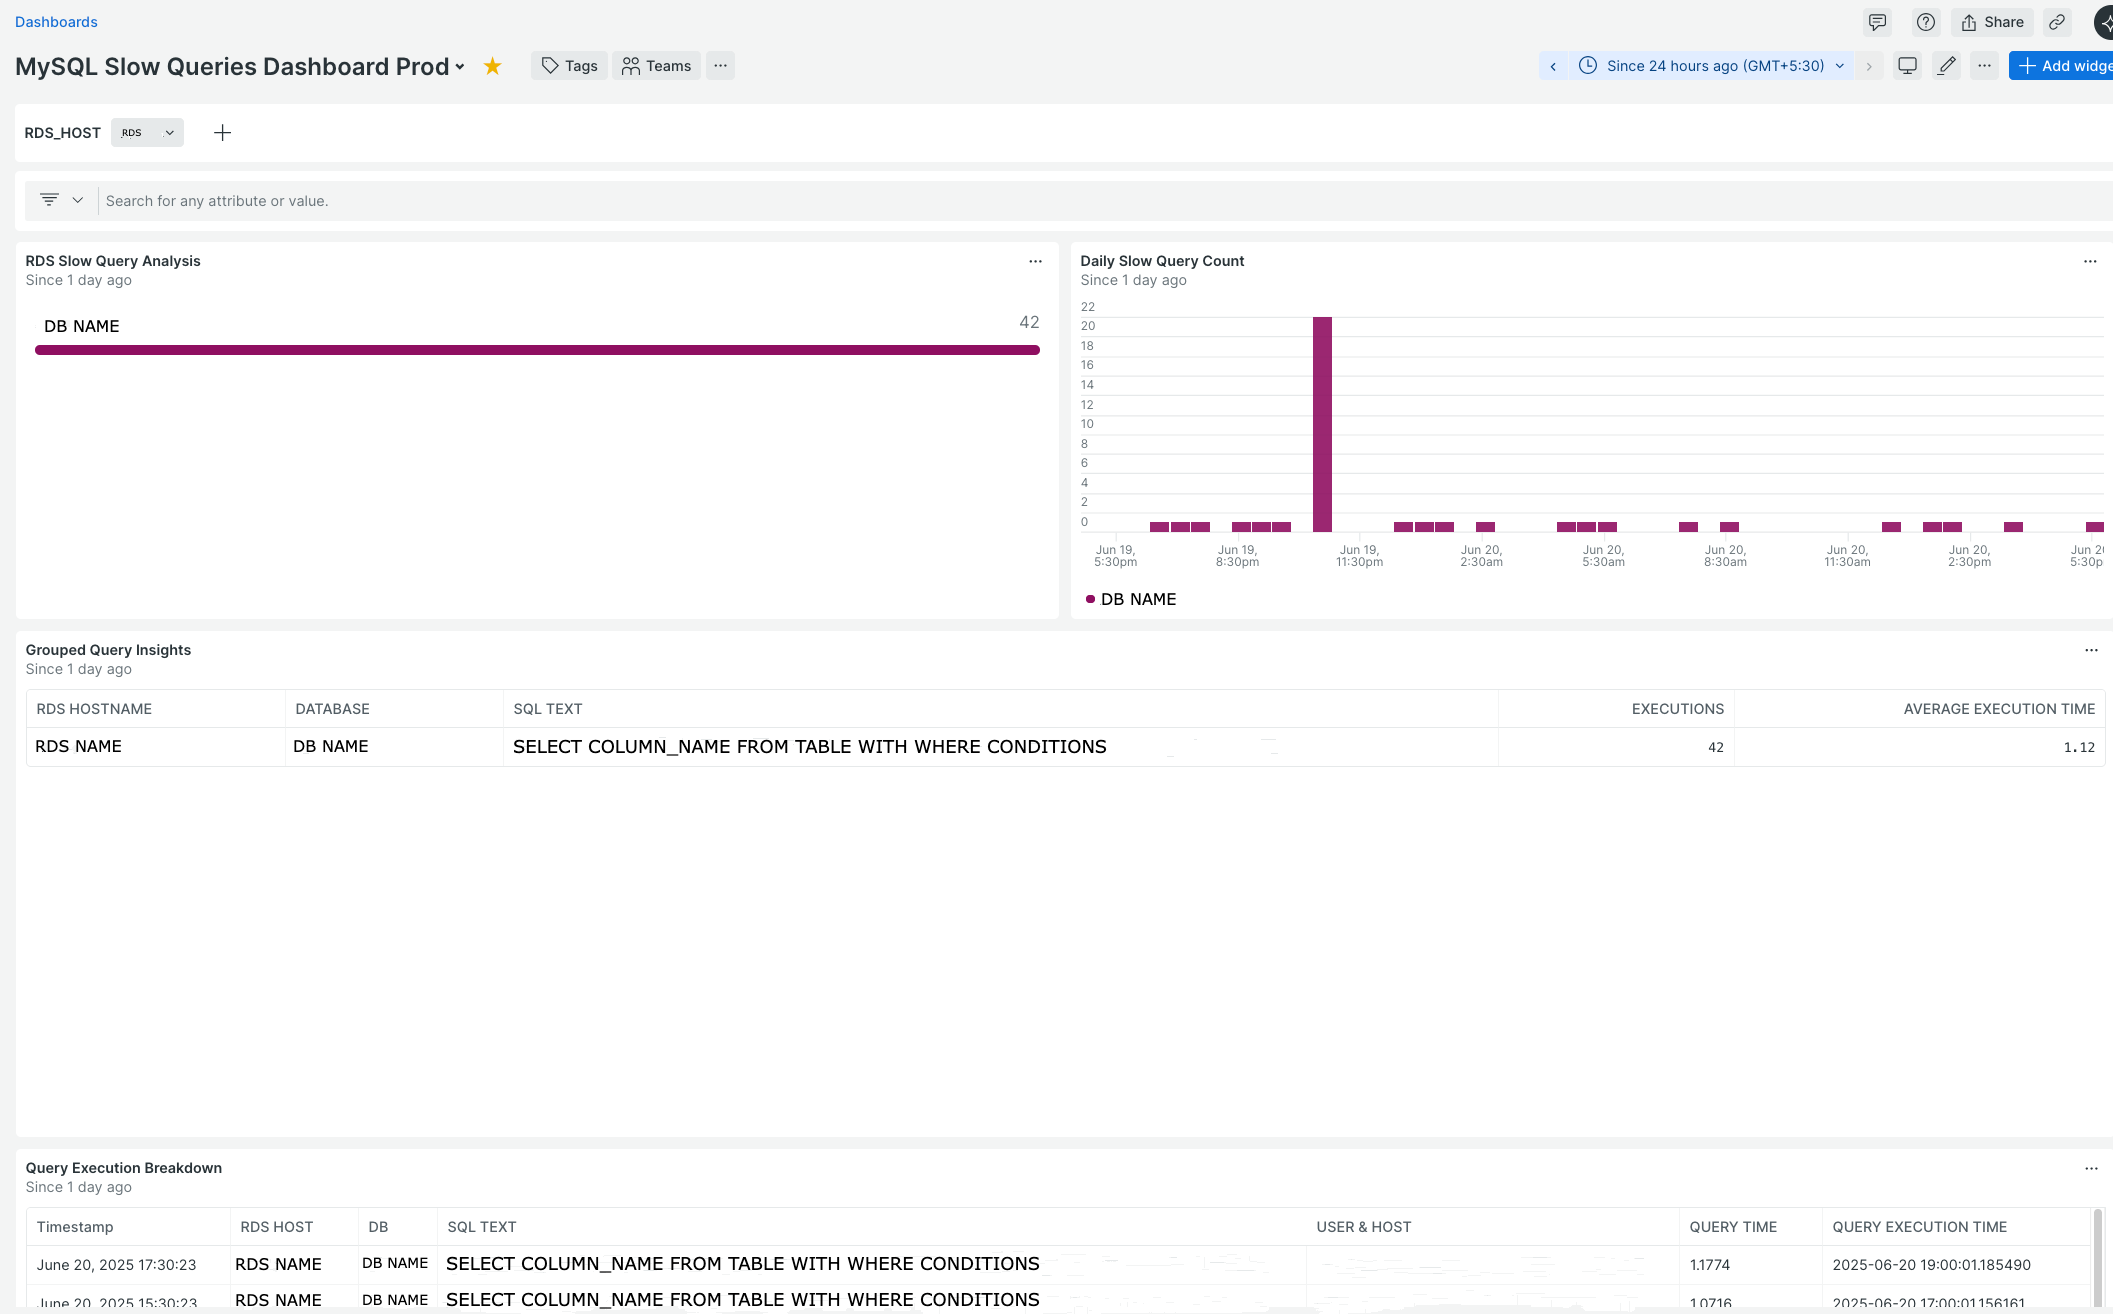Sort by RDS HOST column header
2113x1314 pixels.
(x=276, y=1227)
